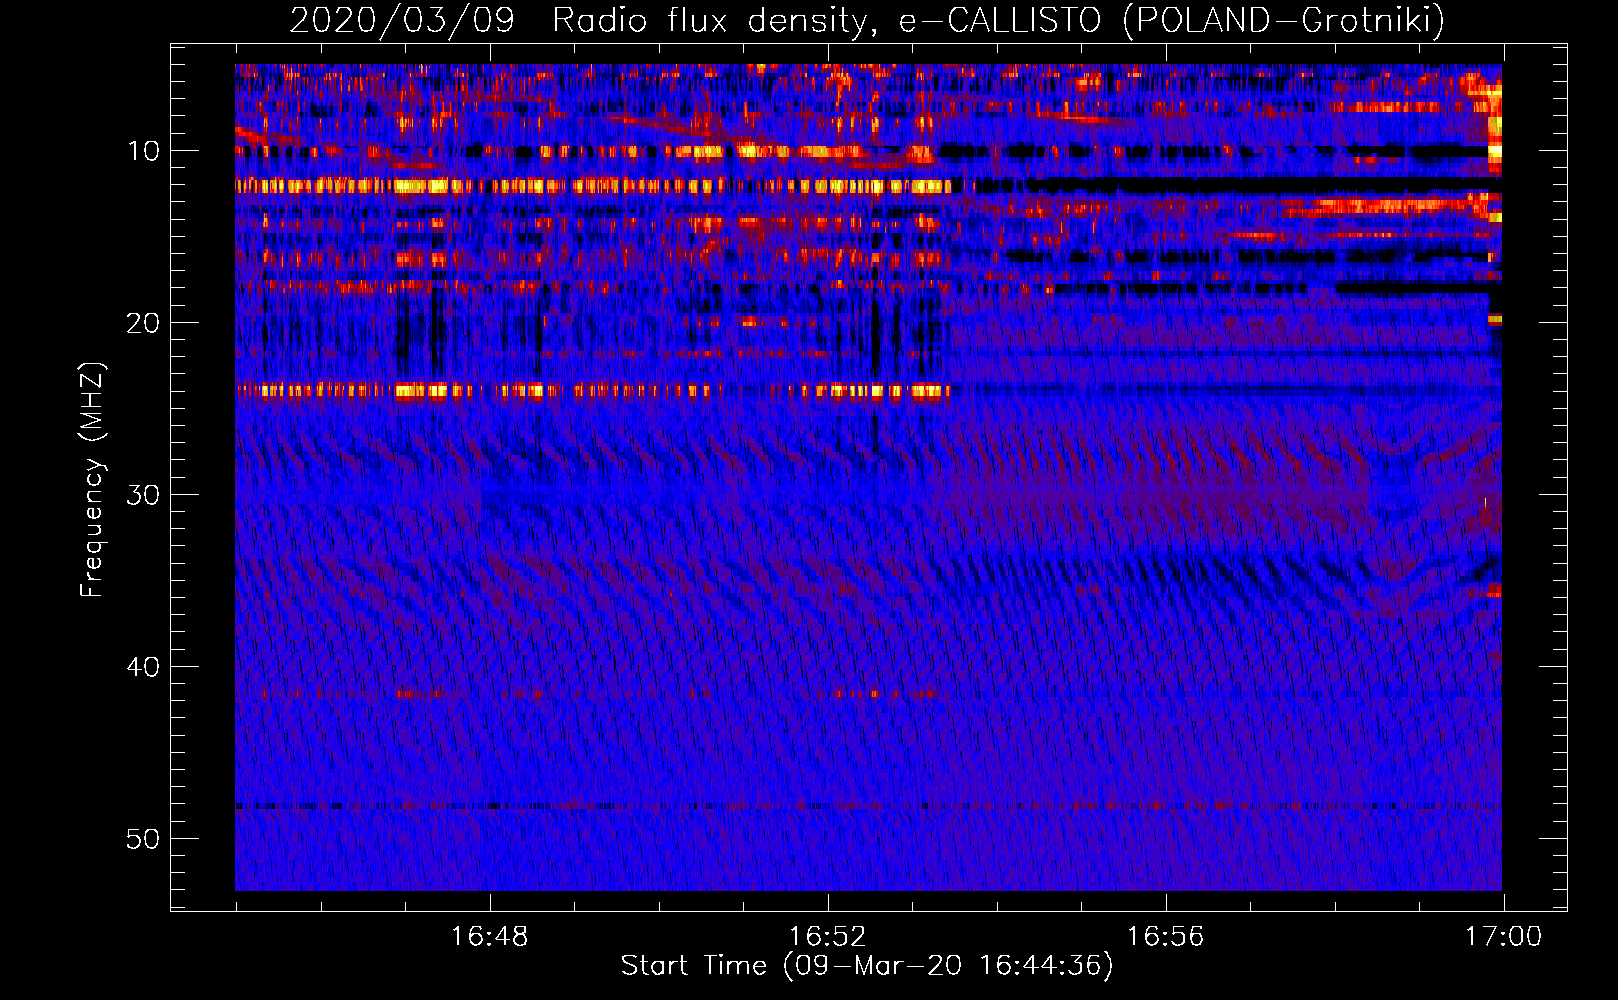Click the '10' frequency tick label
This screenshot has height=1000, width=1618.
tap(144, 151)
